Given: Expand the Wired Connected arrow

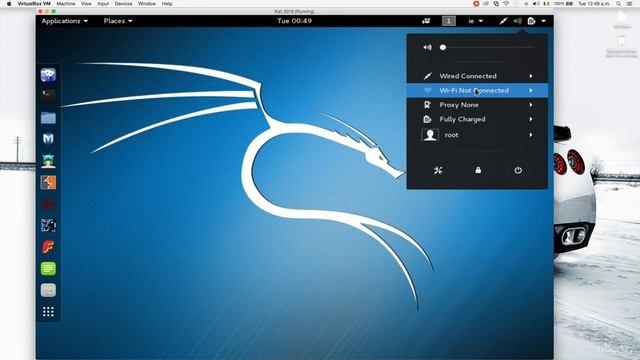Looking at the screenshot, I should pyautogui.click(x=531, y=76).
